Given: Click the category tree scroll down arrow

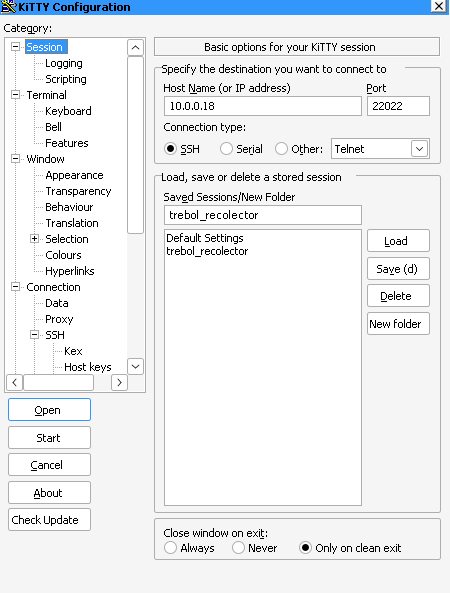Looking at the screenshot, I should point(135,366).
